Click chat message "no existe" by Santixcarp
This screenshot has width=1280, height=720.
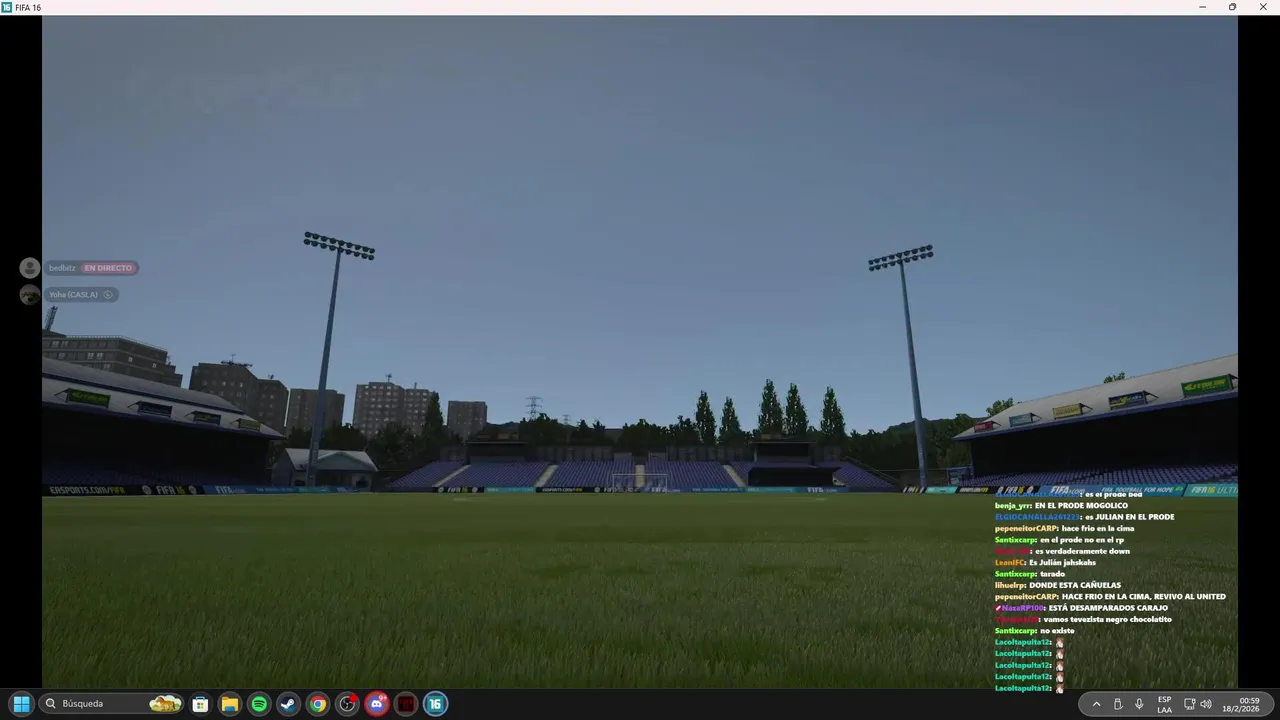(x=1057, y=631)
